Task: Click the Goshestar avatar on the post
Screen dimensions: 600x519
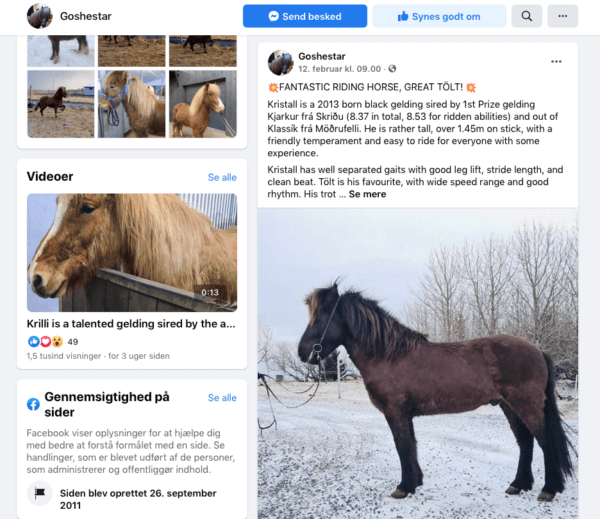Action: [280, 62]
